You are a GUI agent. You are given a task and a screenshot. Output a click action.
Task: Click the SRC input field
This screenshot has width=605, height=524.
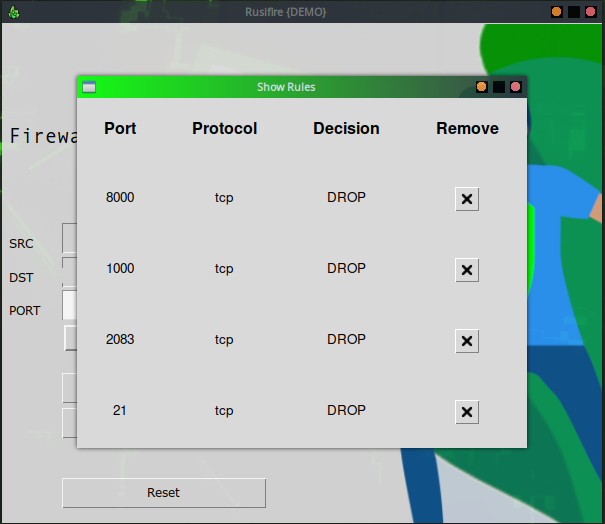(69, 238)
